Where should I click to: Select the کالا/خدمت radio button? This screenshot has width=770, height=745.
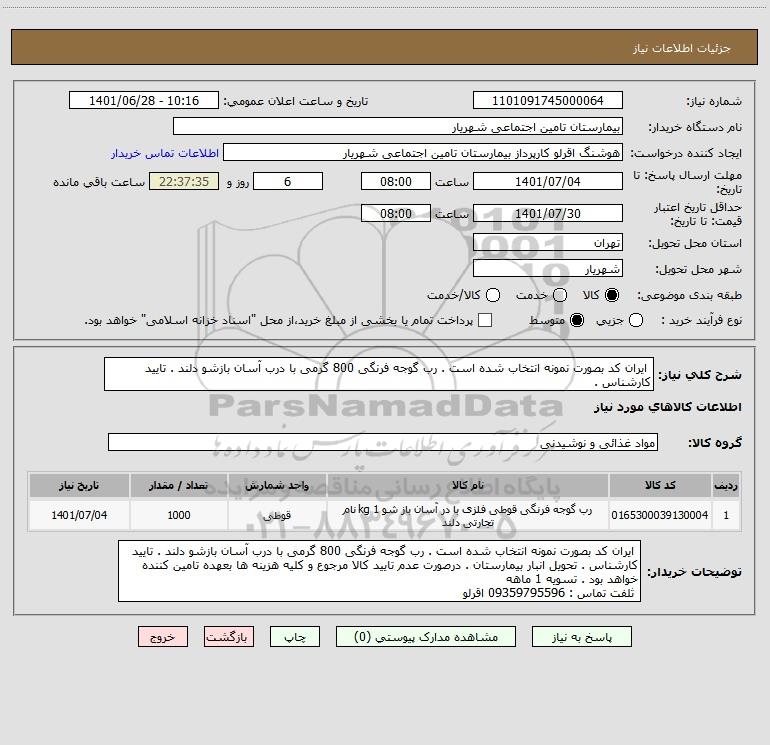point(493,295)
